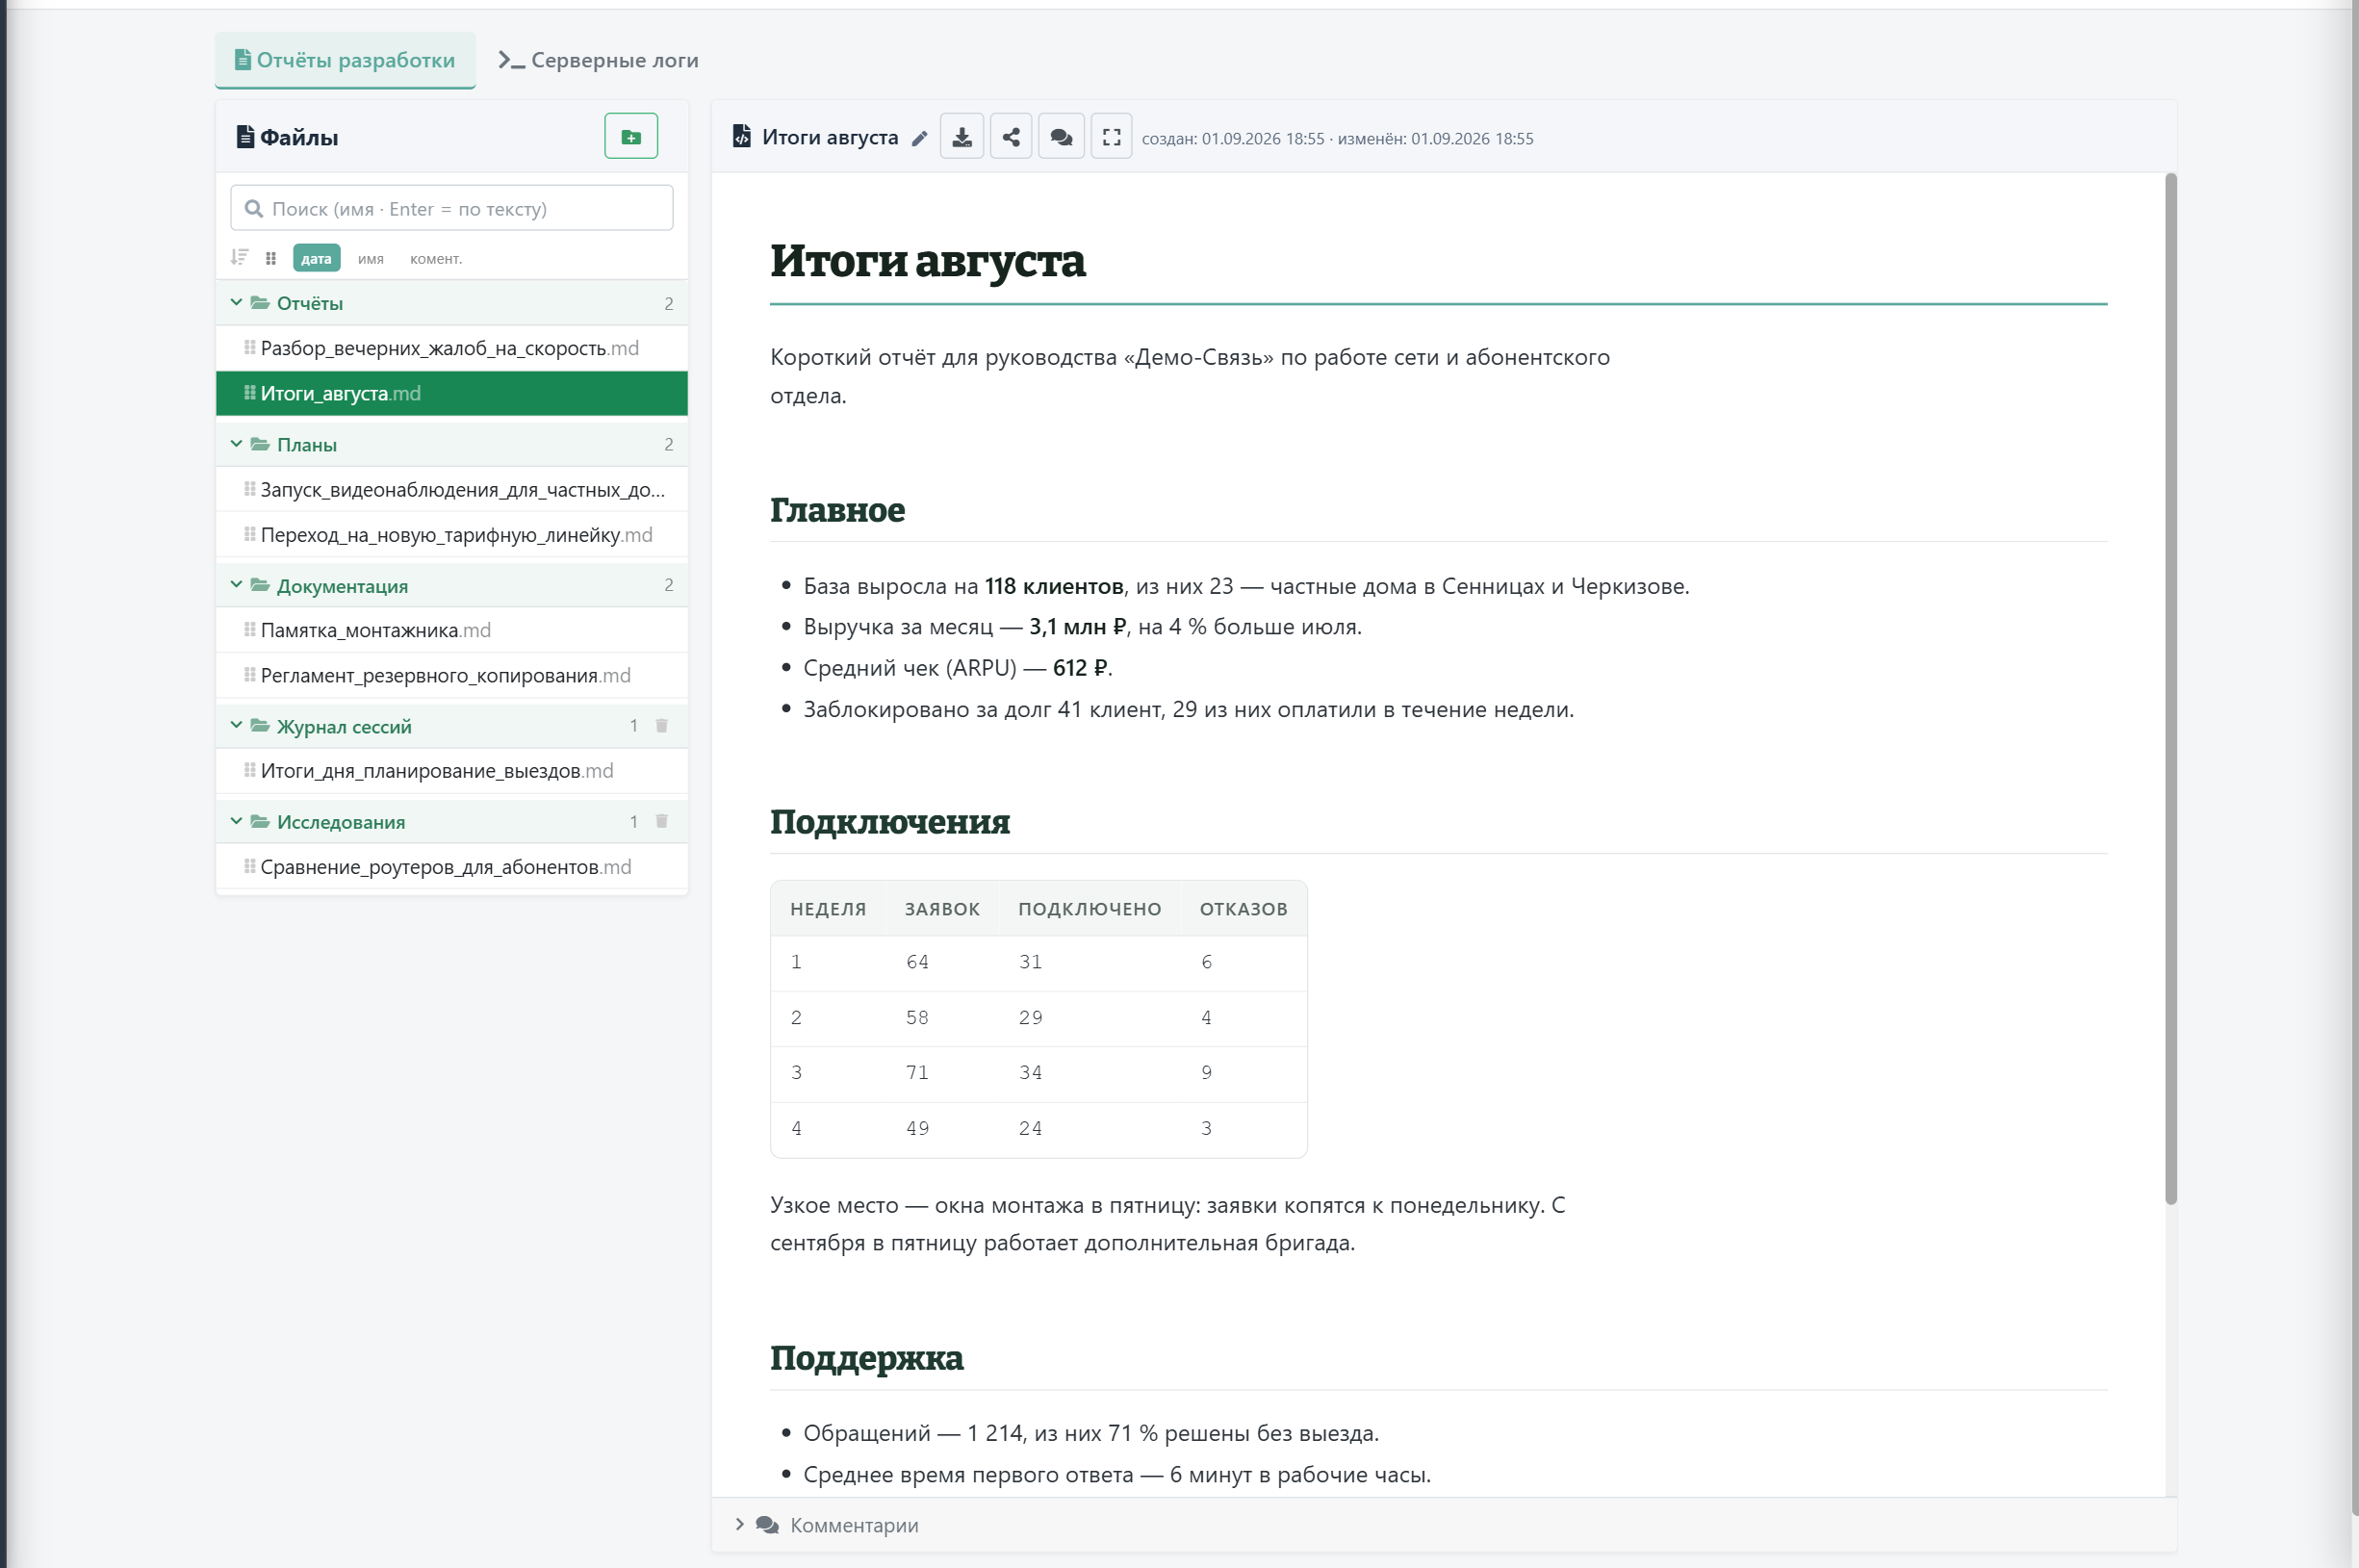Collapse the Документация folder
The height and width of the screenshot is (1568, 2359).
[x=237, y=585]
